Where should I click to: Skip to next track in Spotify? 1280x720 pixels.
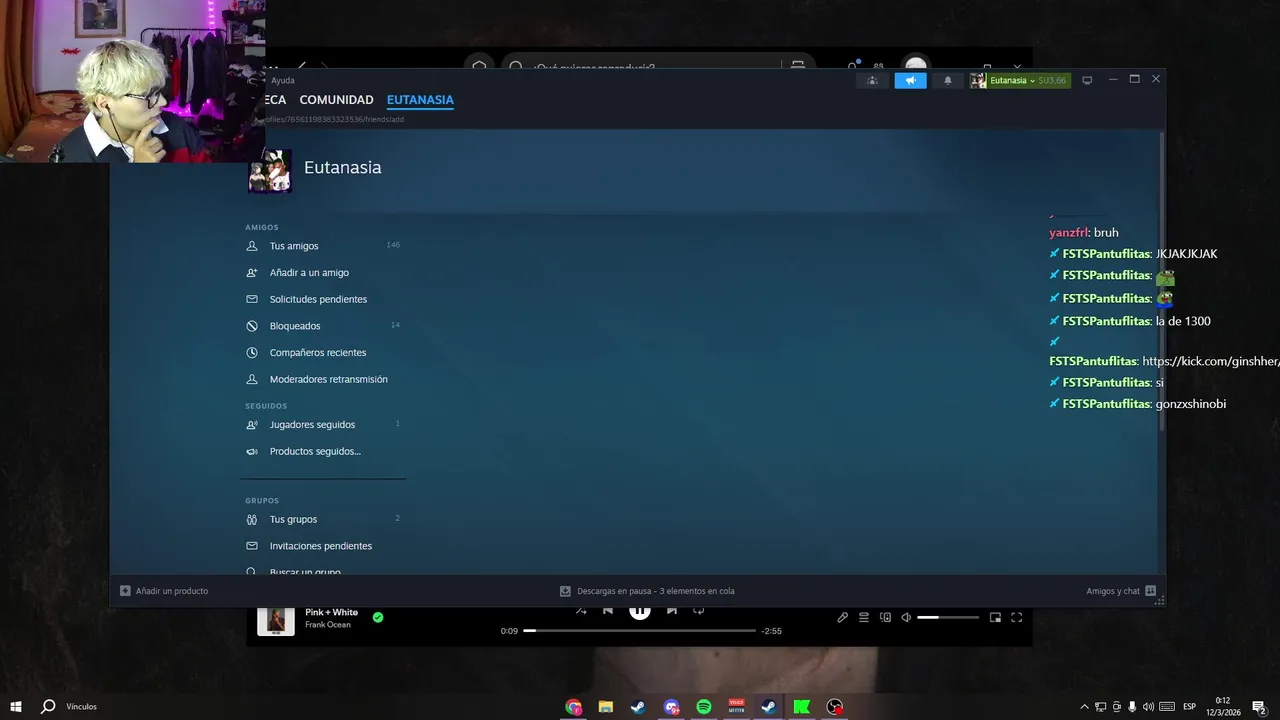pos(672,610)
